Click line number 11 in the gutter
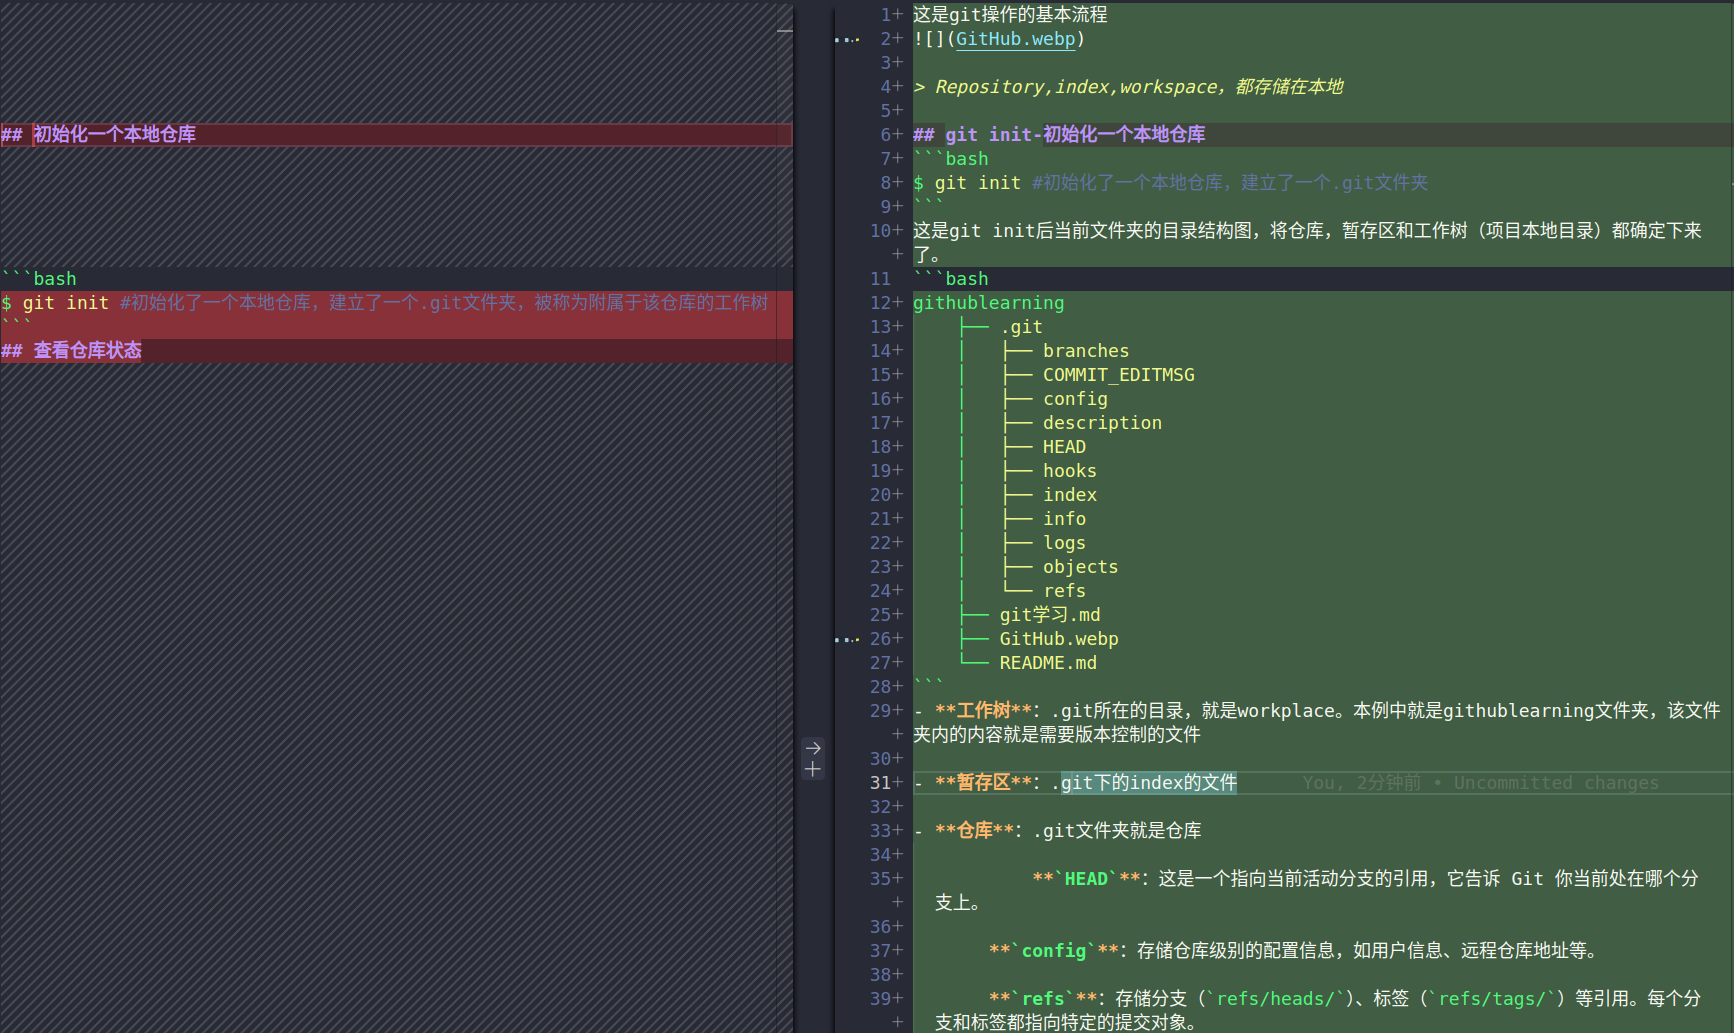This screenshot has height=1033, width=1734. point(880,279)
